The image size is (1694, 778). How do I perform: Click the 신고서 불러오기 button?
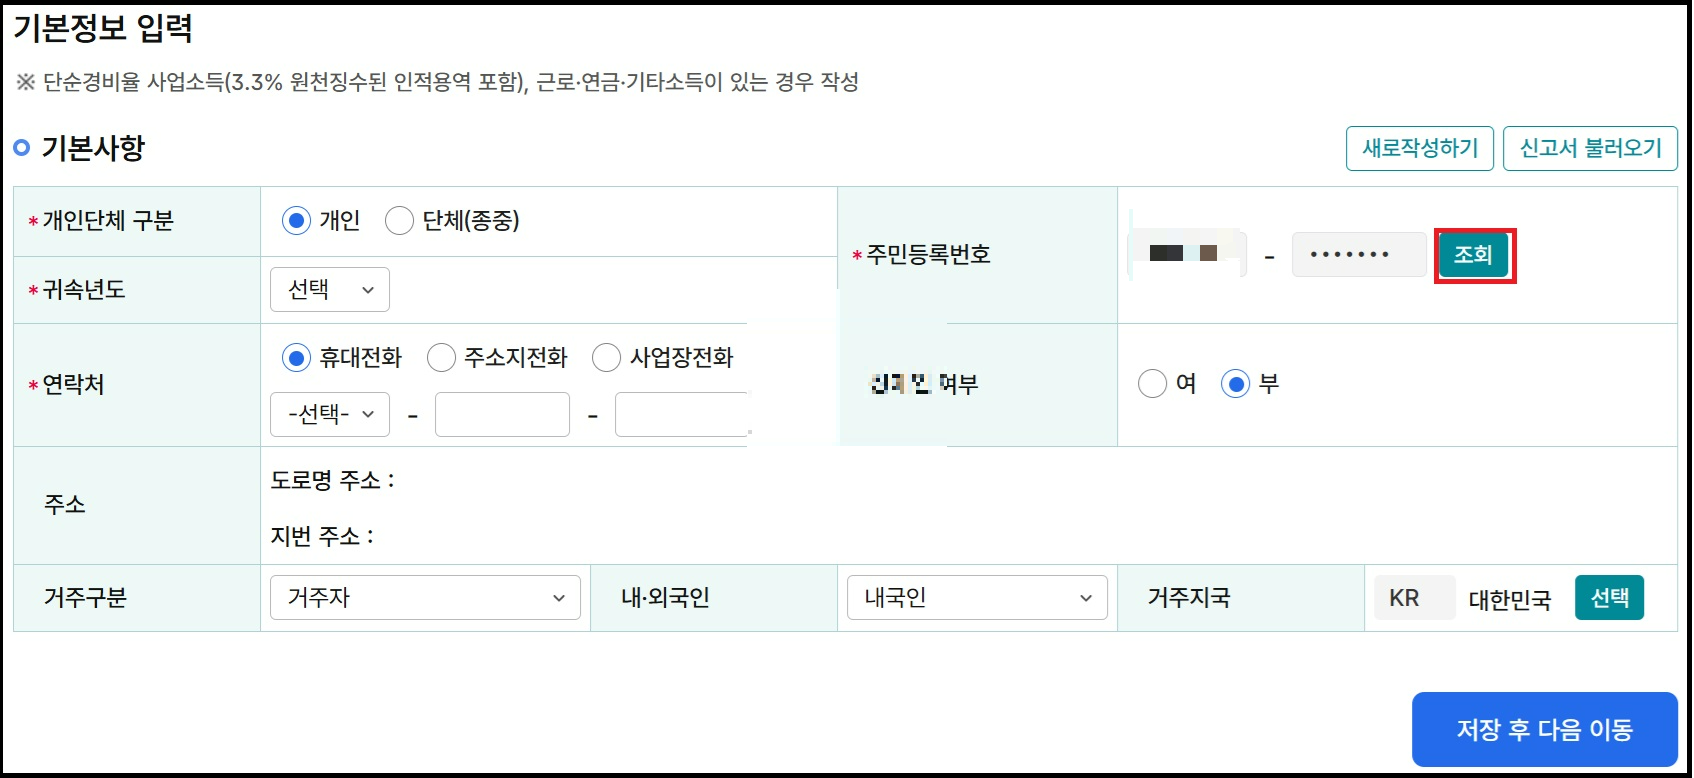click(x=1588, y=147)
